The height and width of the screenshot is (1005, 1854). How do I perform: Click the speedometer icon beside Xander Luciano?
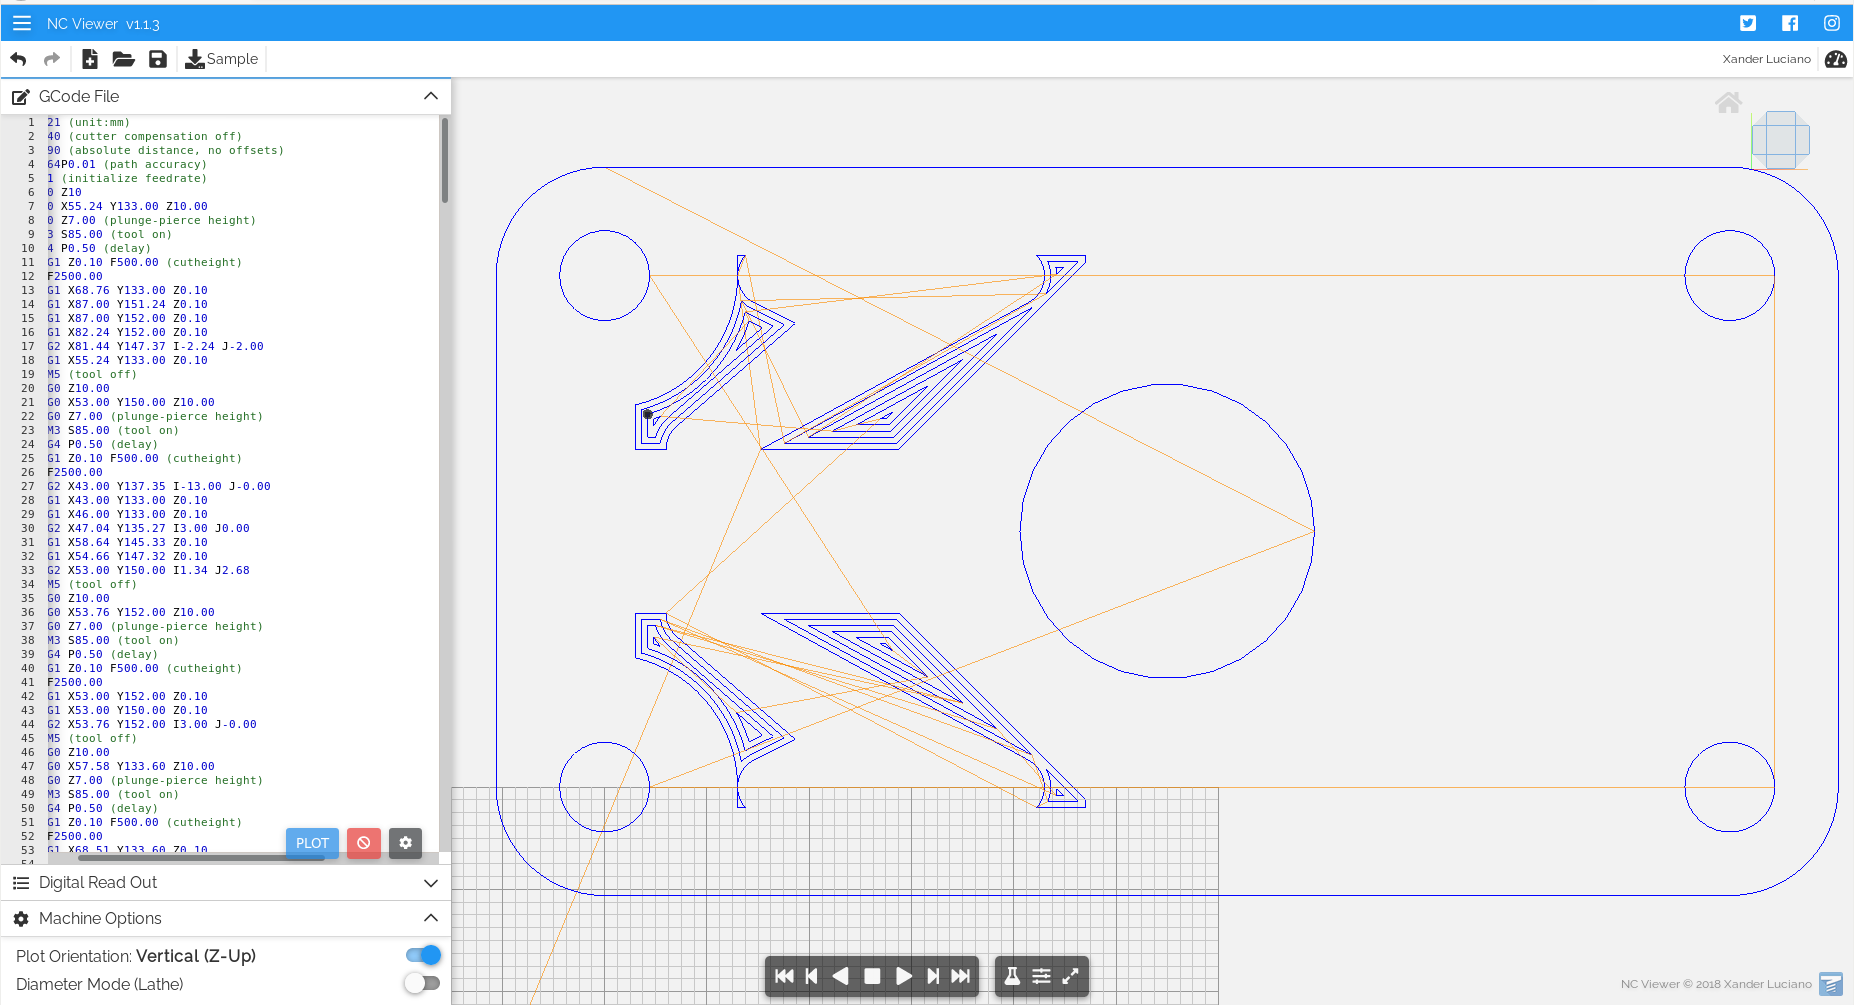(x=1836, y=59)
